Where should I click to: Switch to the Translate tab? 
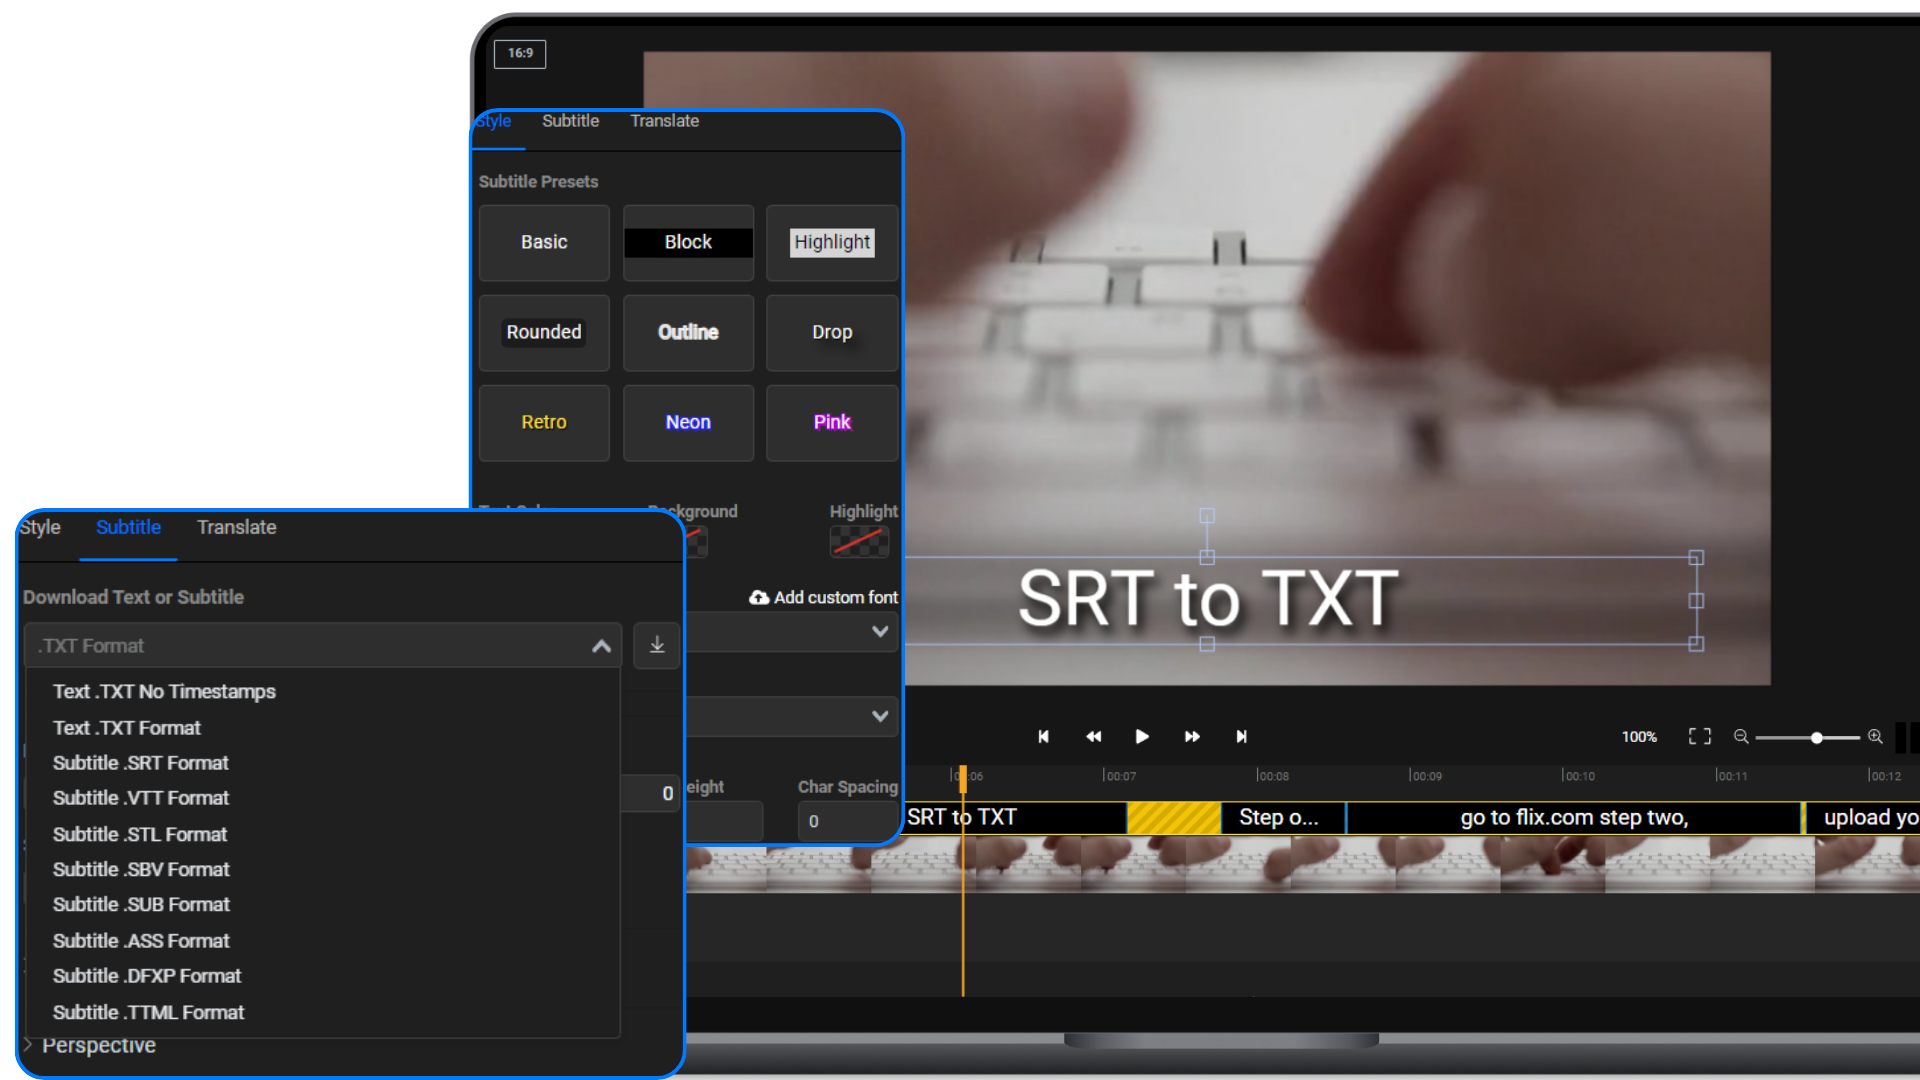(x=237, y=527)
